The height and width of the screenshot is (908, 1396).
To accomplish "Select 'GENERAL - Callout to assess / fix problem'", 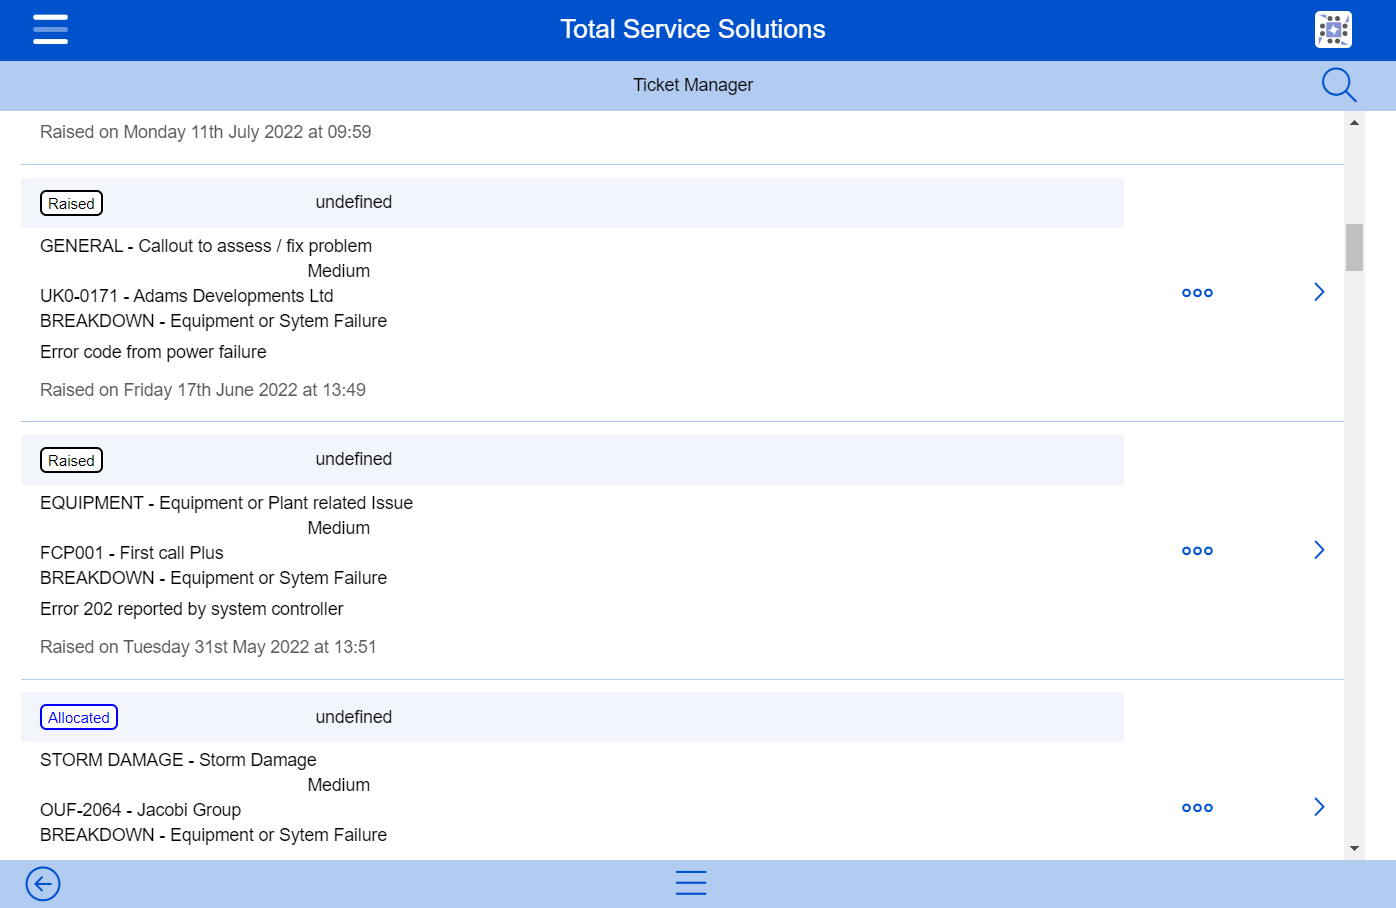I will (x=206, y=246).
